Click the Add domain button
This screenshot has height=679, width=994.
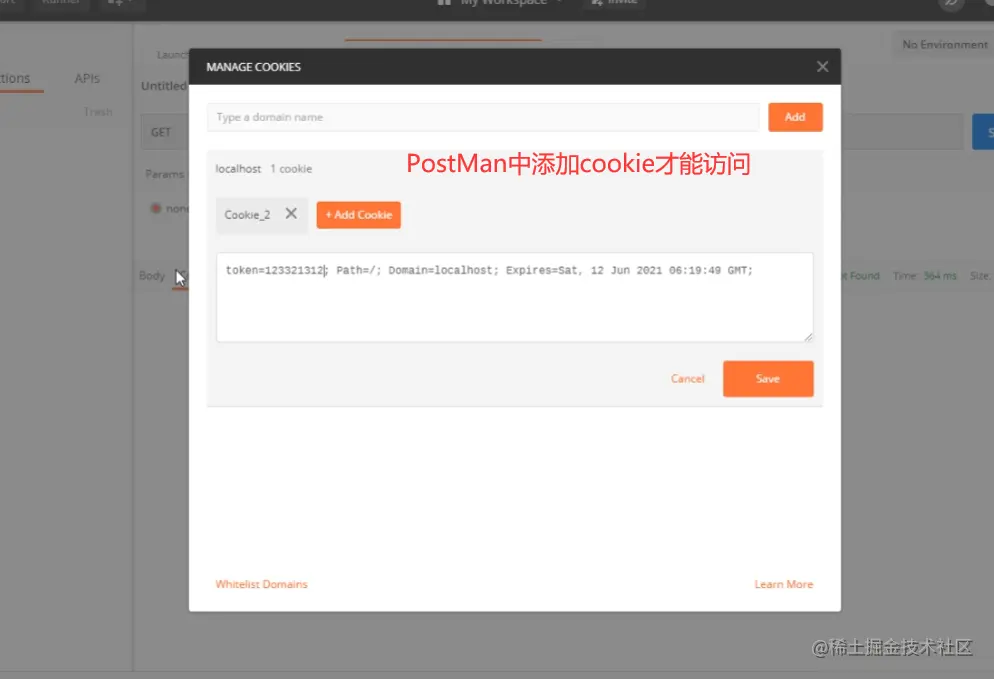coord(795,117)
